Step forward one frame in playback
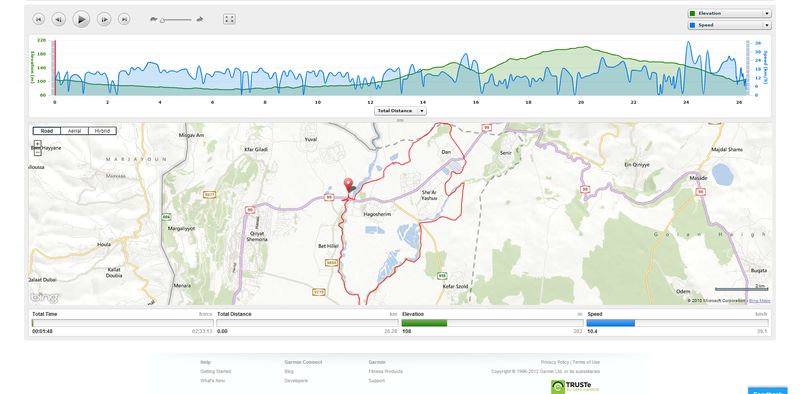 click(x=104, y=19)
